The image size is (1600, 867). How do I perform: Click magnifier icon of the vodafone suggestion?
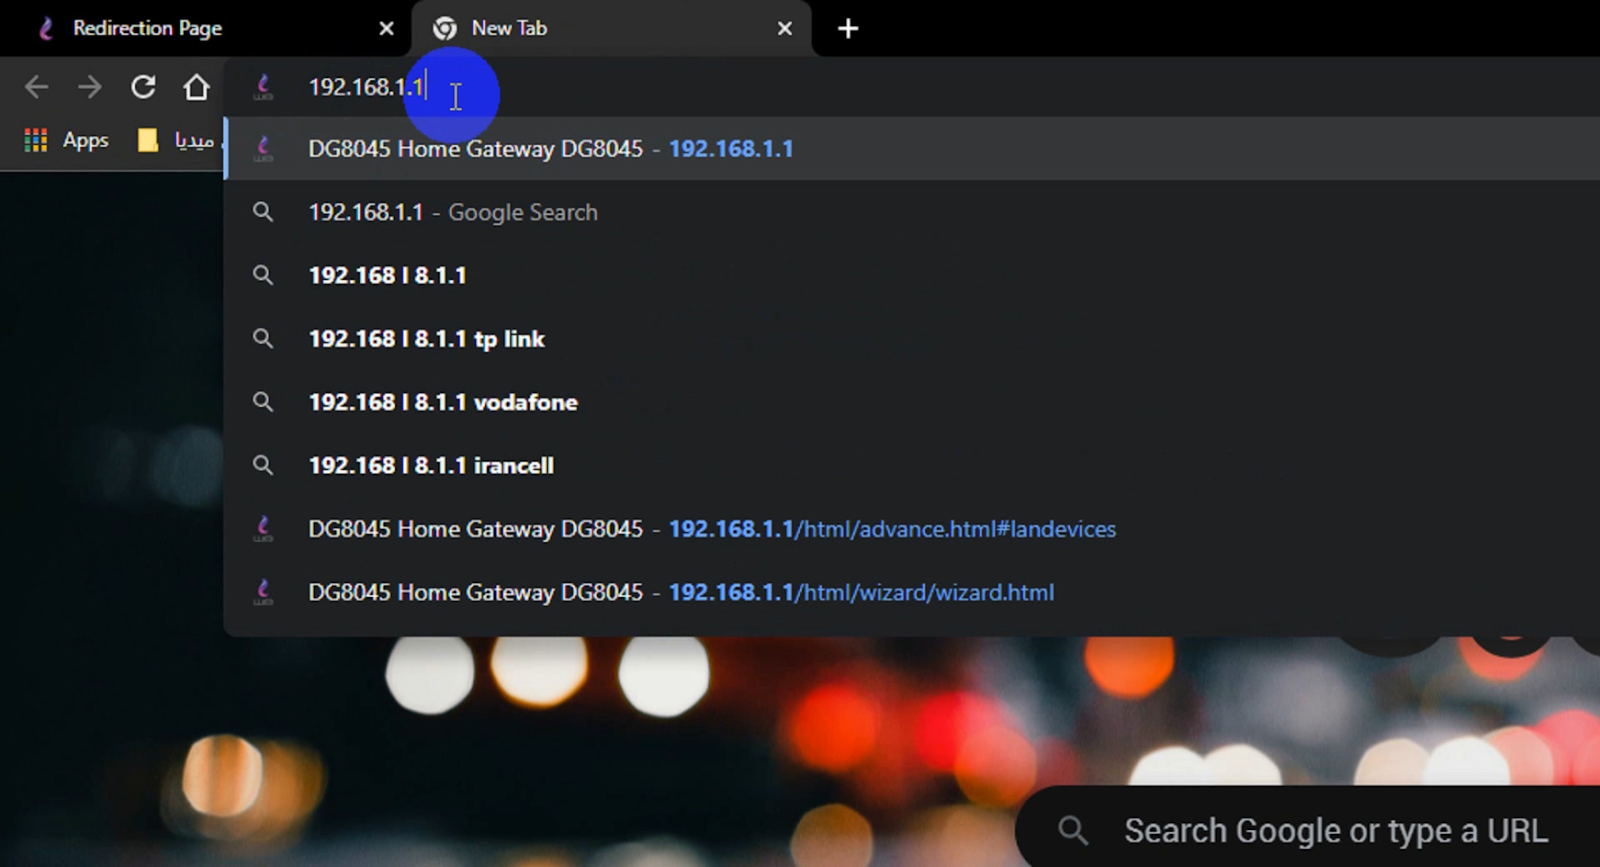[x=262, y=402]
